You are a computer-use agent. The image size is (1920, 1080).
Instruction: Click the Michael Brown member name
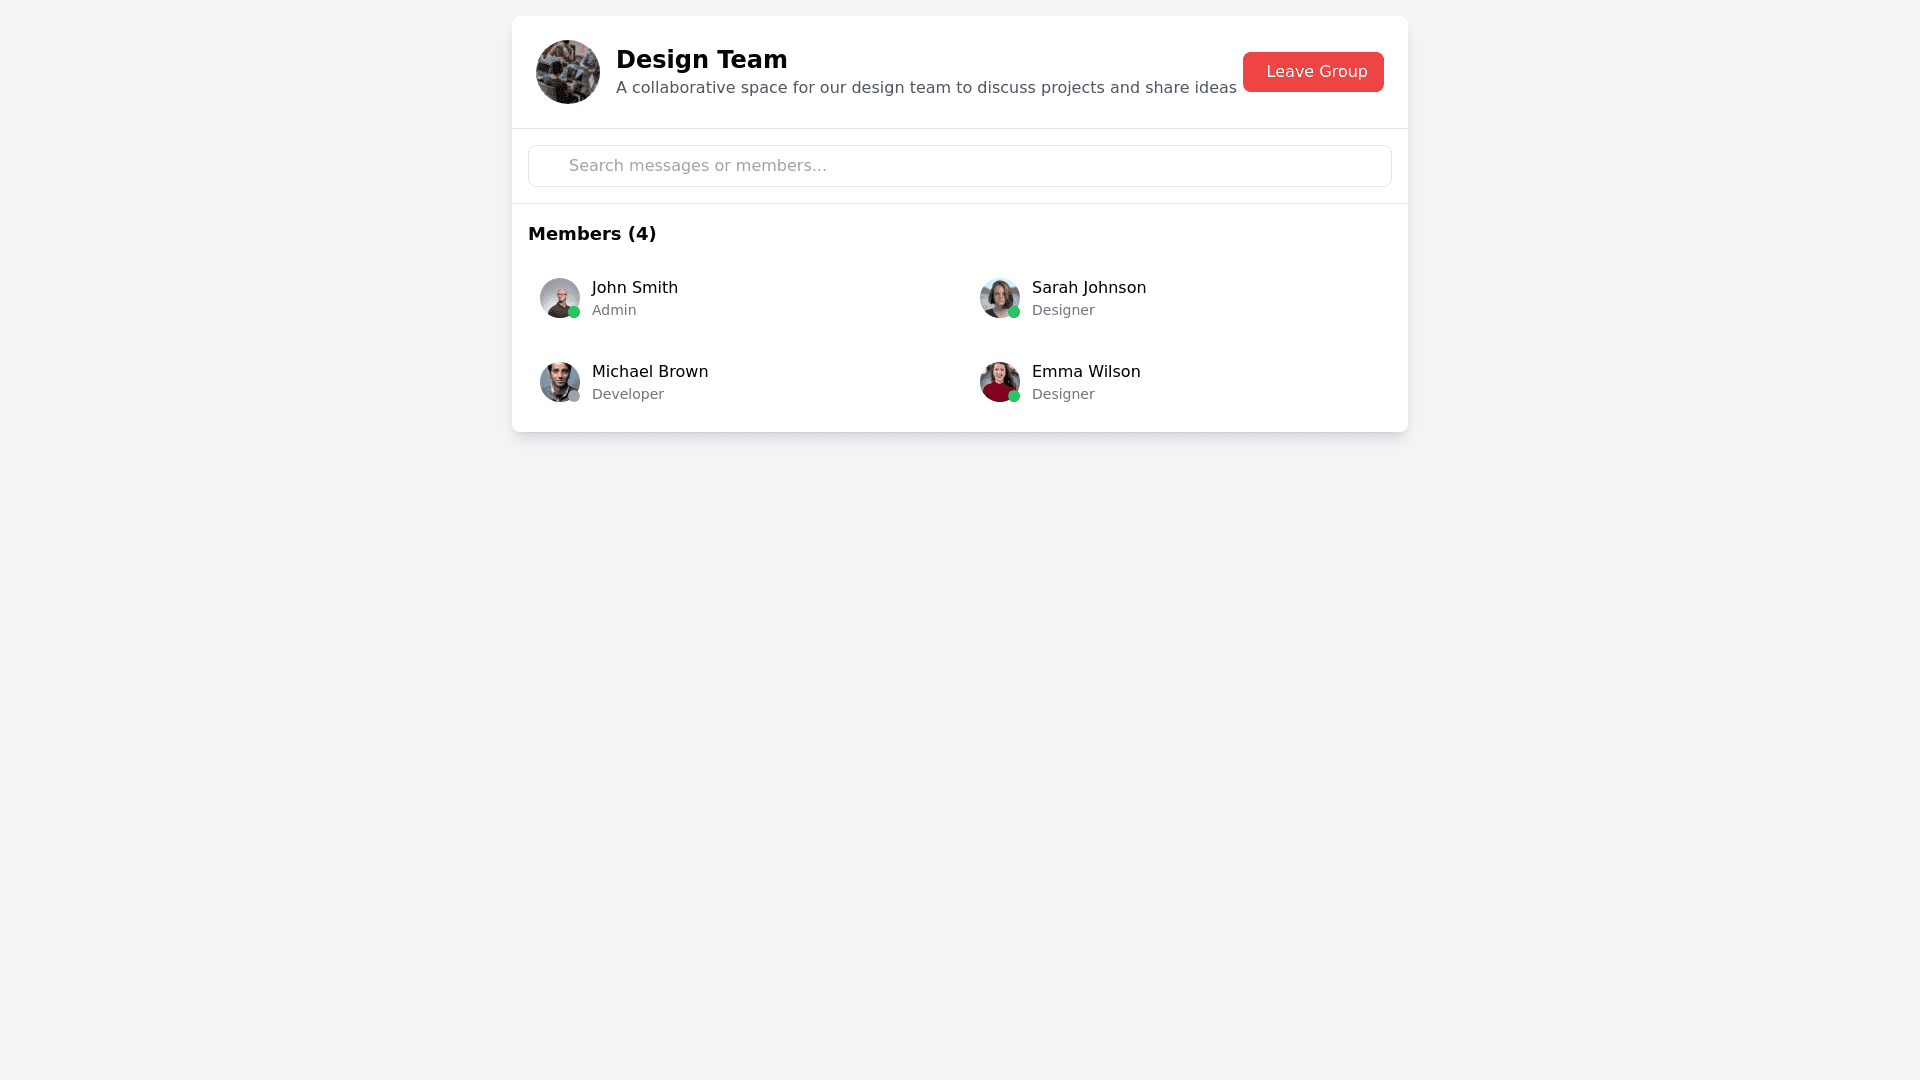pyautogui.click(x=650, y=372)
